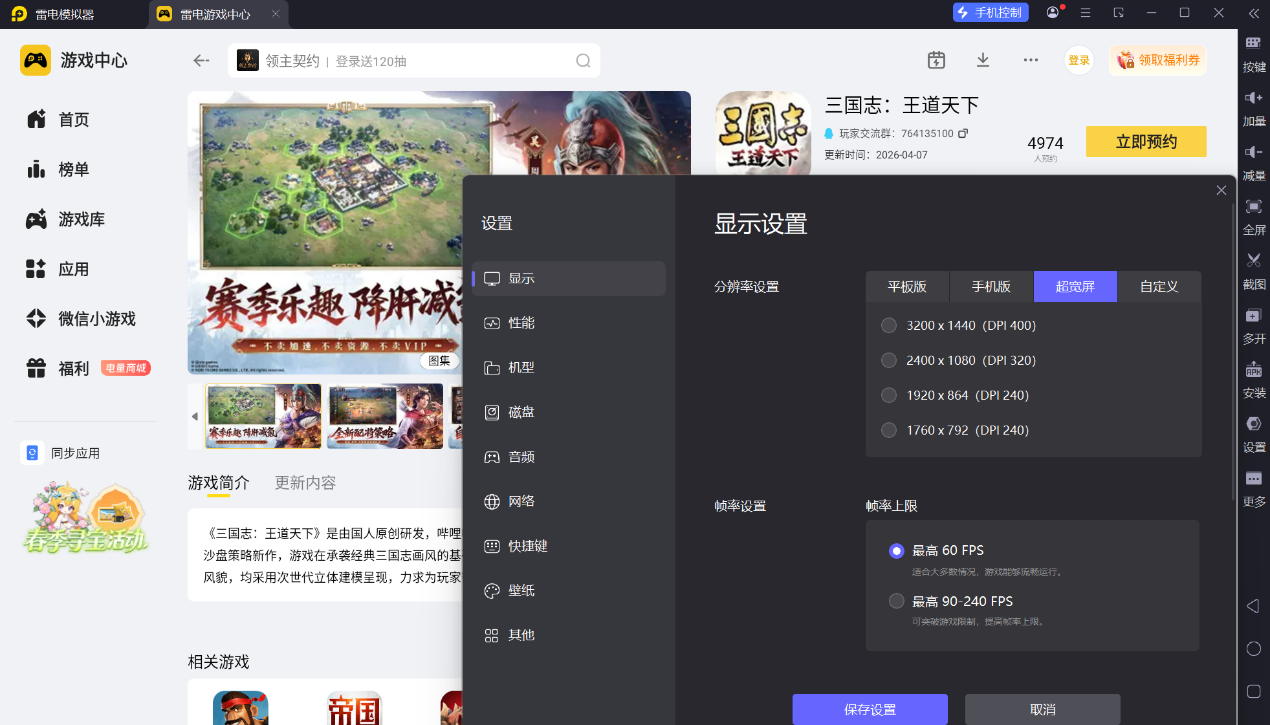The width and height of the screenshot is (1270, 725).
Task: Select the second game screenshot thumbnail
Action: (385, 416)
